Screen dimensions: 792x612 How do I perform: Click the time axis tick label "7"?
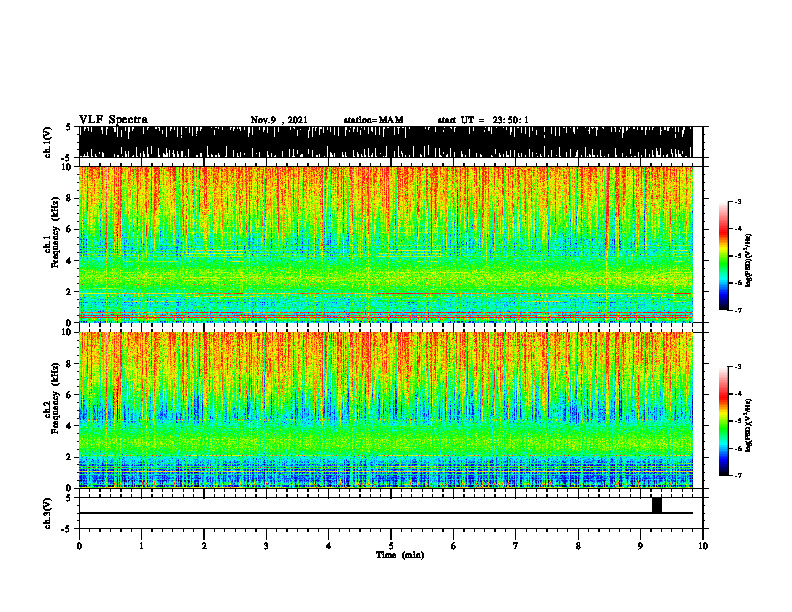[x=516, y=546]
